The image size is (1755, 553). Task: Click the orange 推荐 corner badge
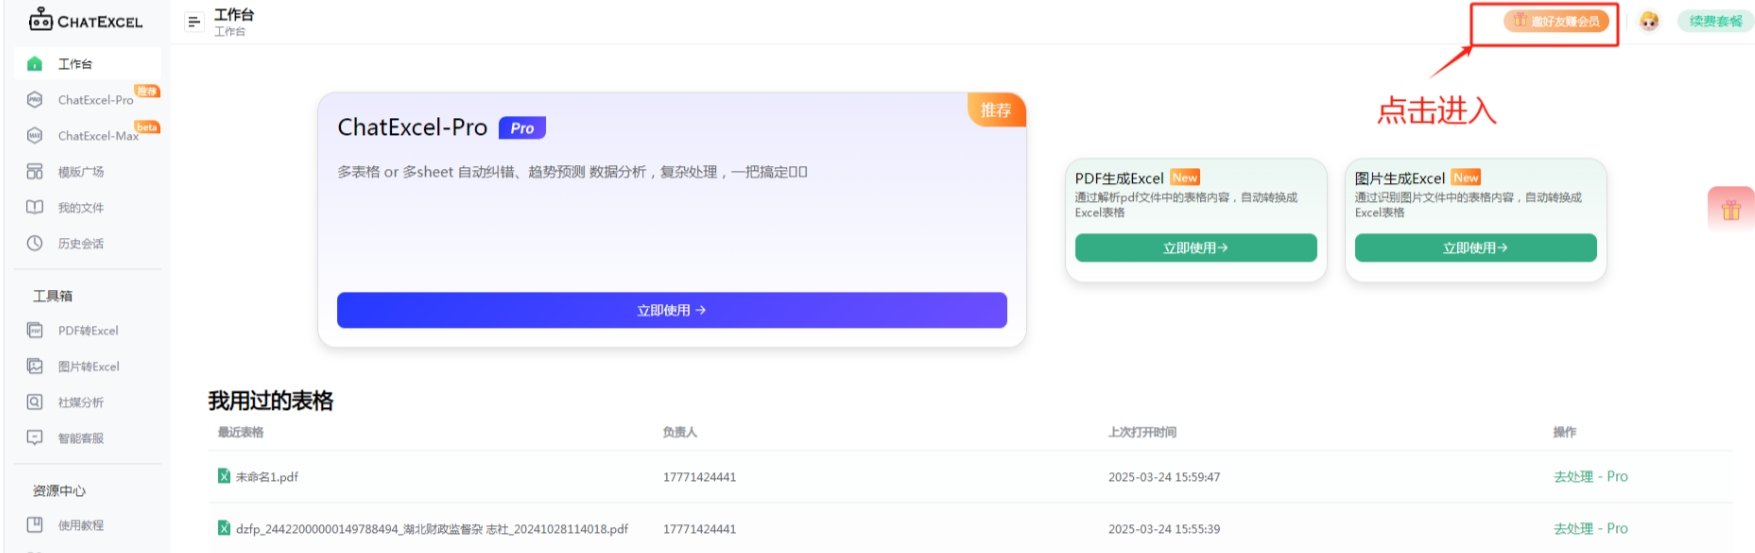coord(996,110)
